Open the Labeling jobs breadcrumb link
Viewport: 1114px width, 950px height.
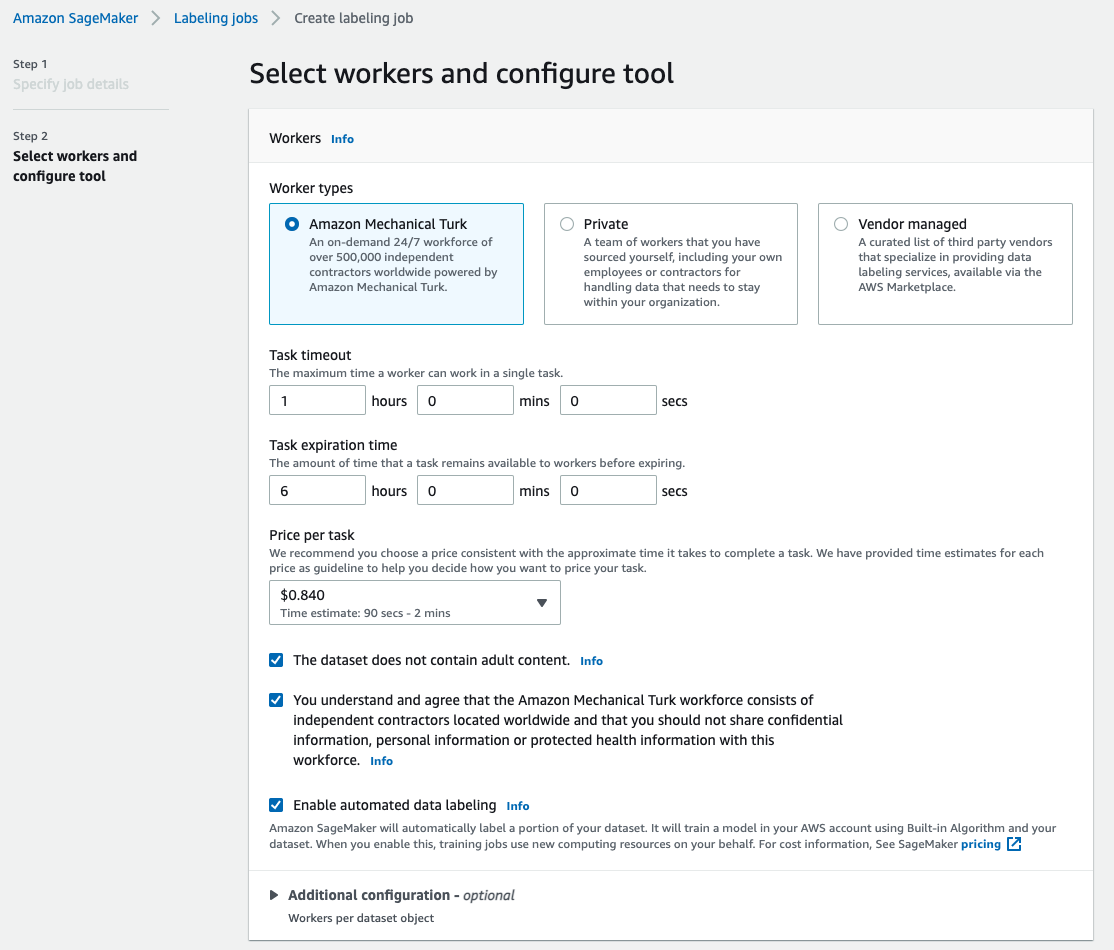pos(216,18)
